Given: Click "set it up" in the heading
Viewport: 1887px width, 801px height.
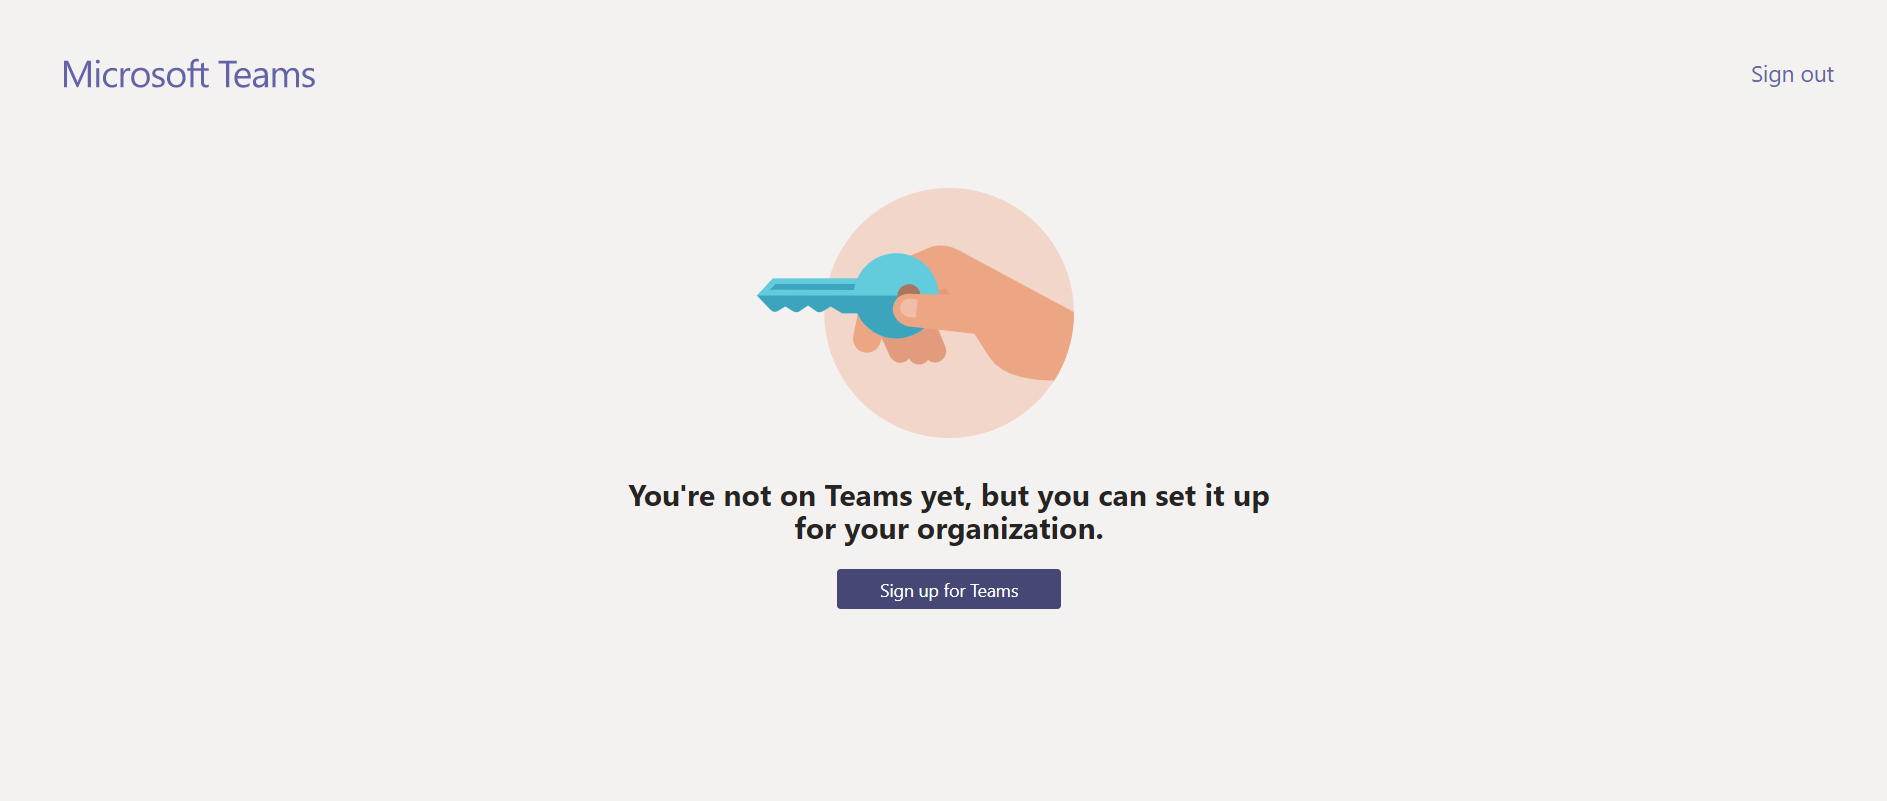Looking at the screenshot, I should pyautogui.click(x=1212, y=496).
